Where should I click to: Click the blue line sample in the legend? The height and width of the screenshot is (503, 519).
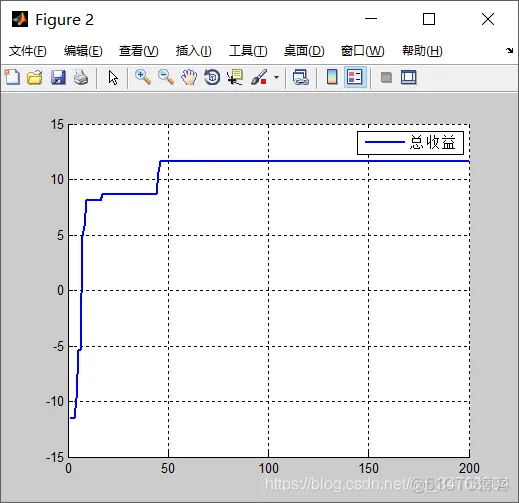click(x=385, y=142)
